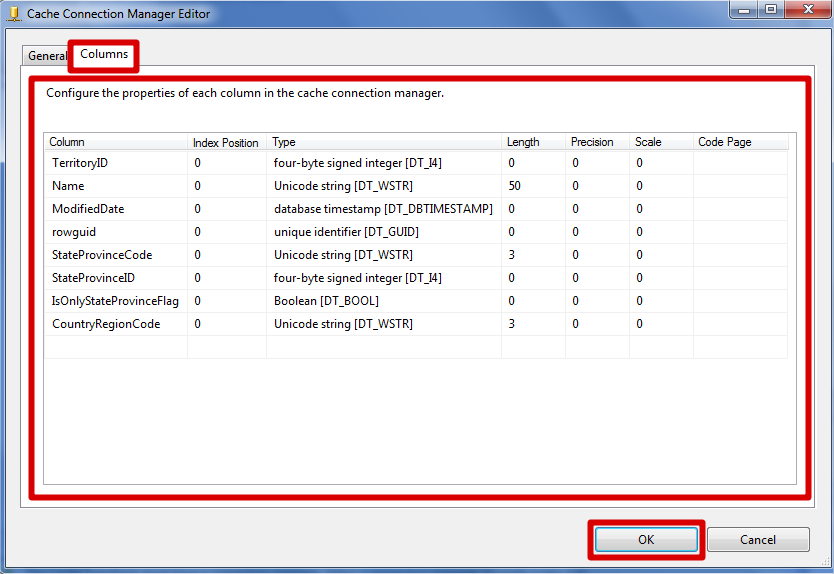Click the Cache Connection Manager title bar icon
Screen dimensions: 834x574
pyautogui.click(x=14, y=14)
